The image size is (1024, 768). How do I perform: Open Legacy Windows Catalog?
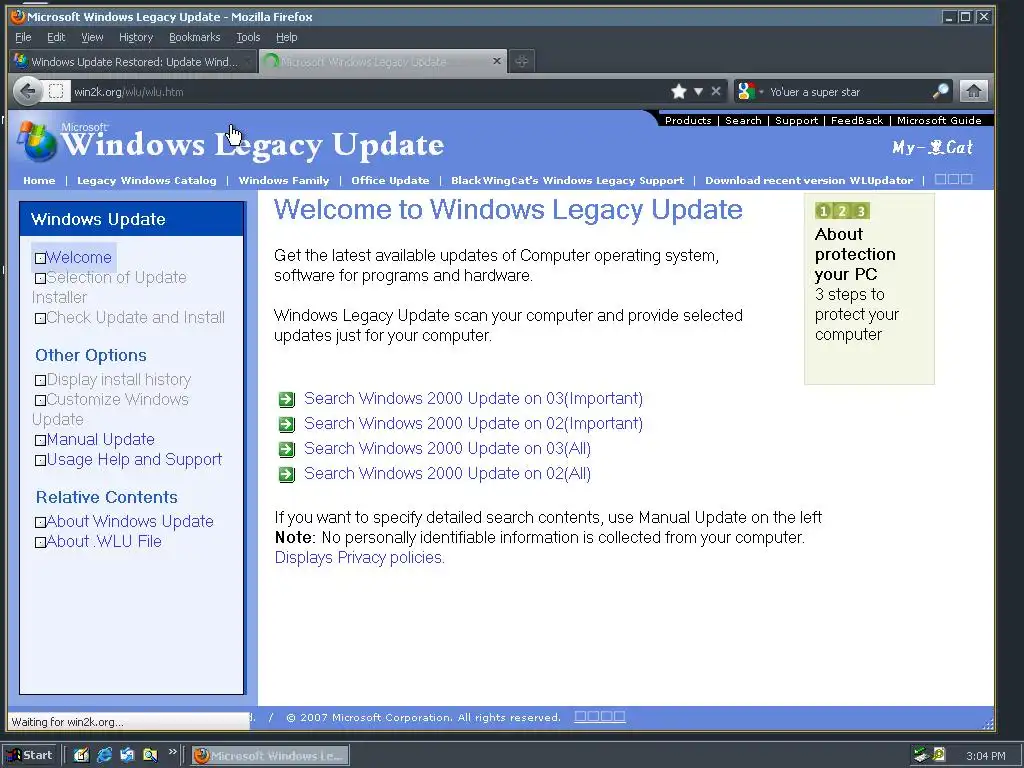pos(146,180)
